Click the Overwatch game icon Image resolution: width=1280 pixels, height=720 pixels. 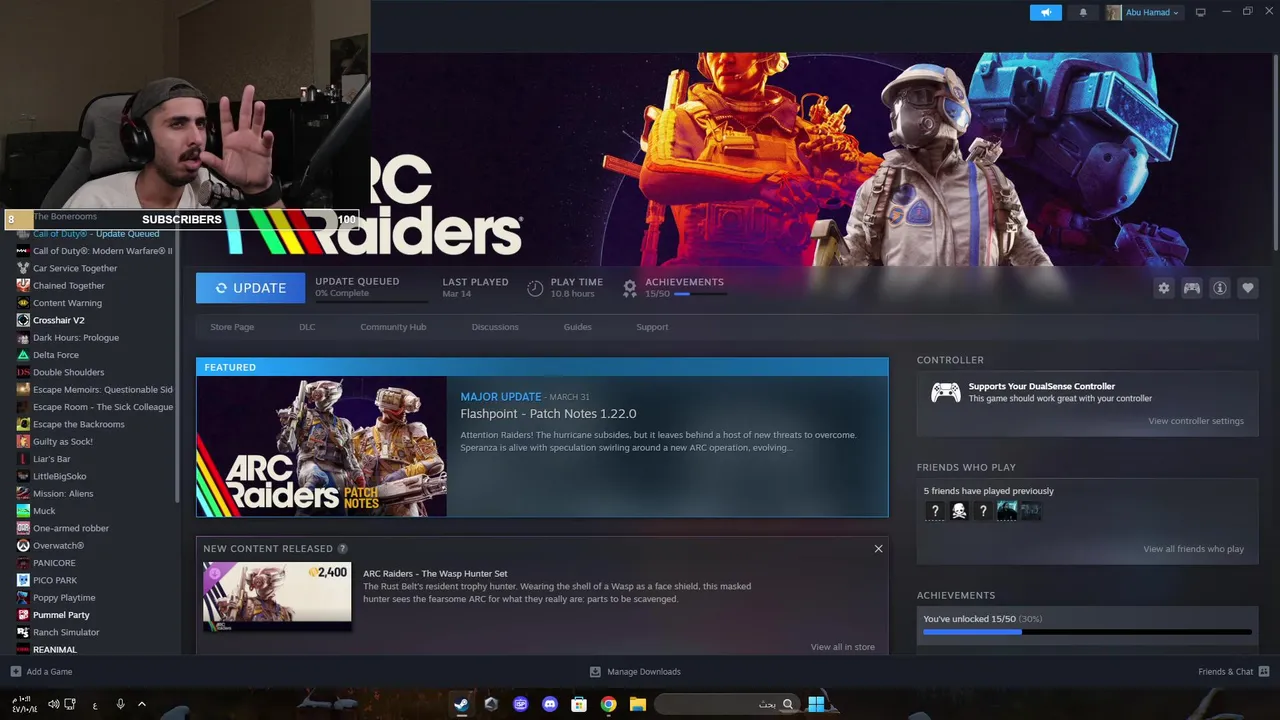23,546
